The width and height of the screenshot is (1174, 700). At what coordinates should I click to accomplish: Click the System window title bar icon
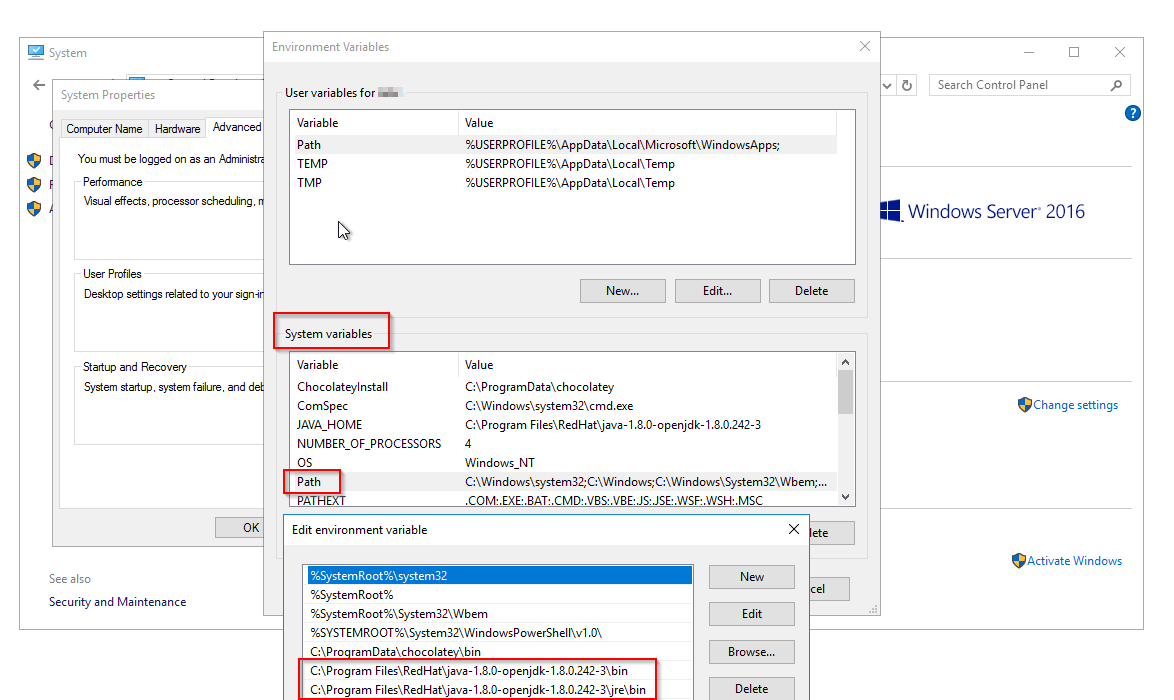[36, 52]
